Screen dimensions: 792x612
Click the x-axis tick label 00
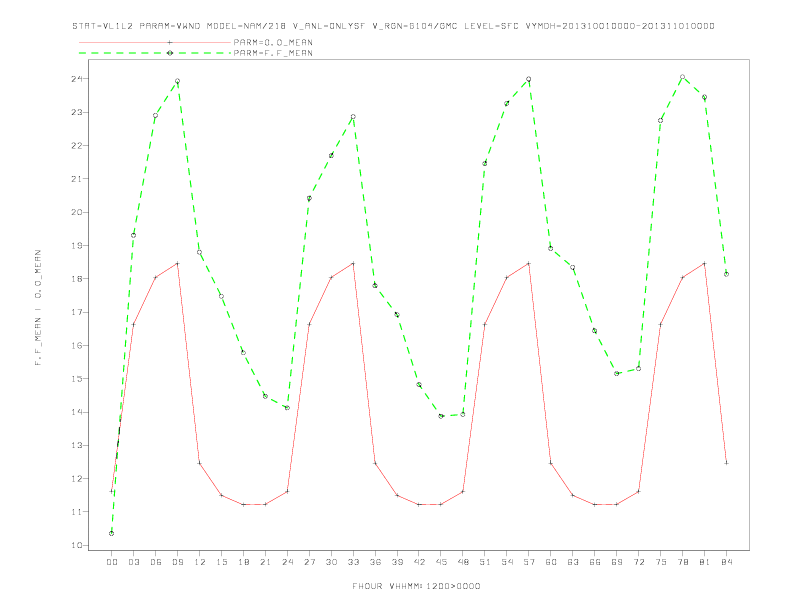point(112,562)
